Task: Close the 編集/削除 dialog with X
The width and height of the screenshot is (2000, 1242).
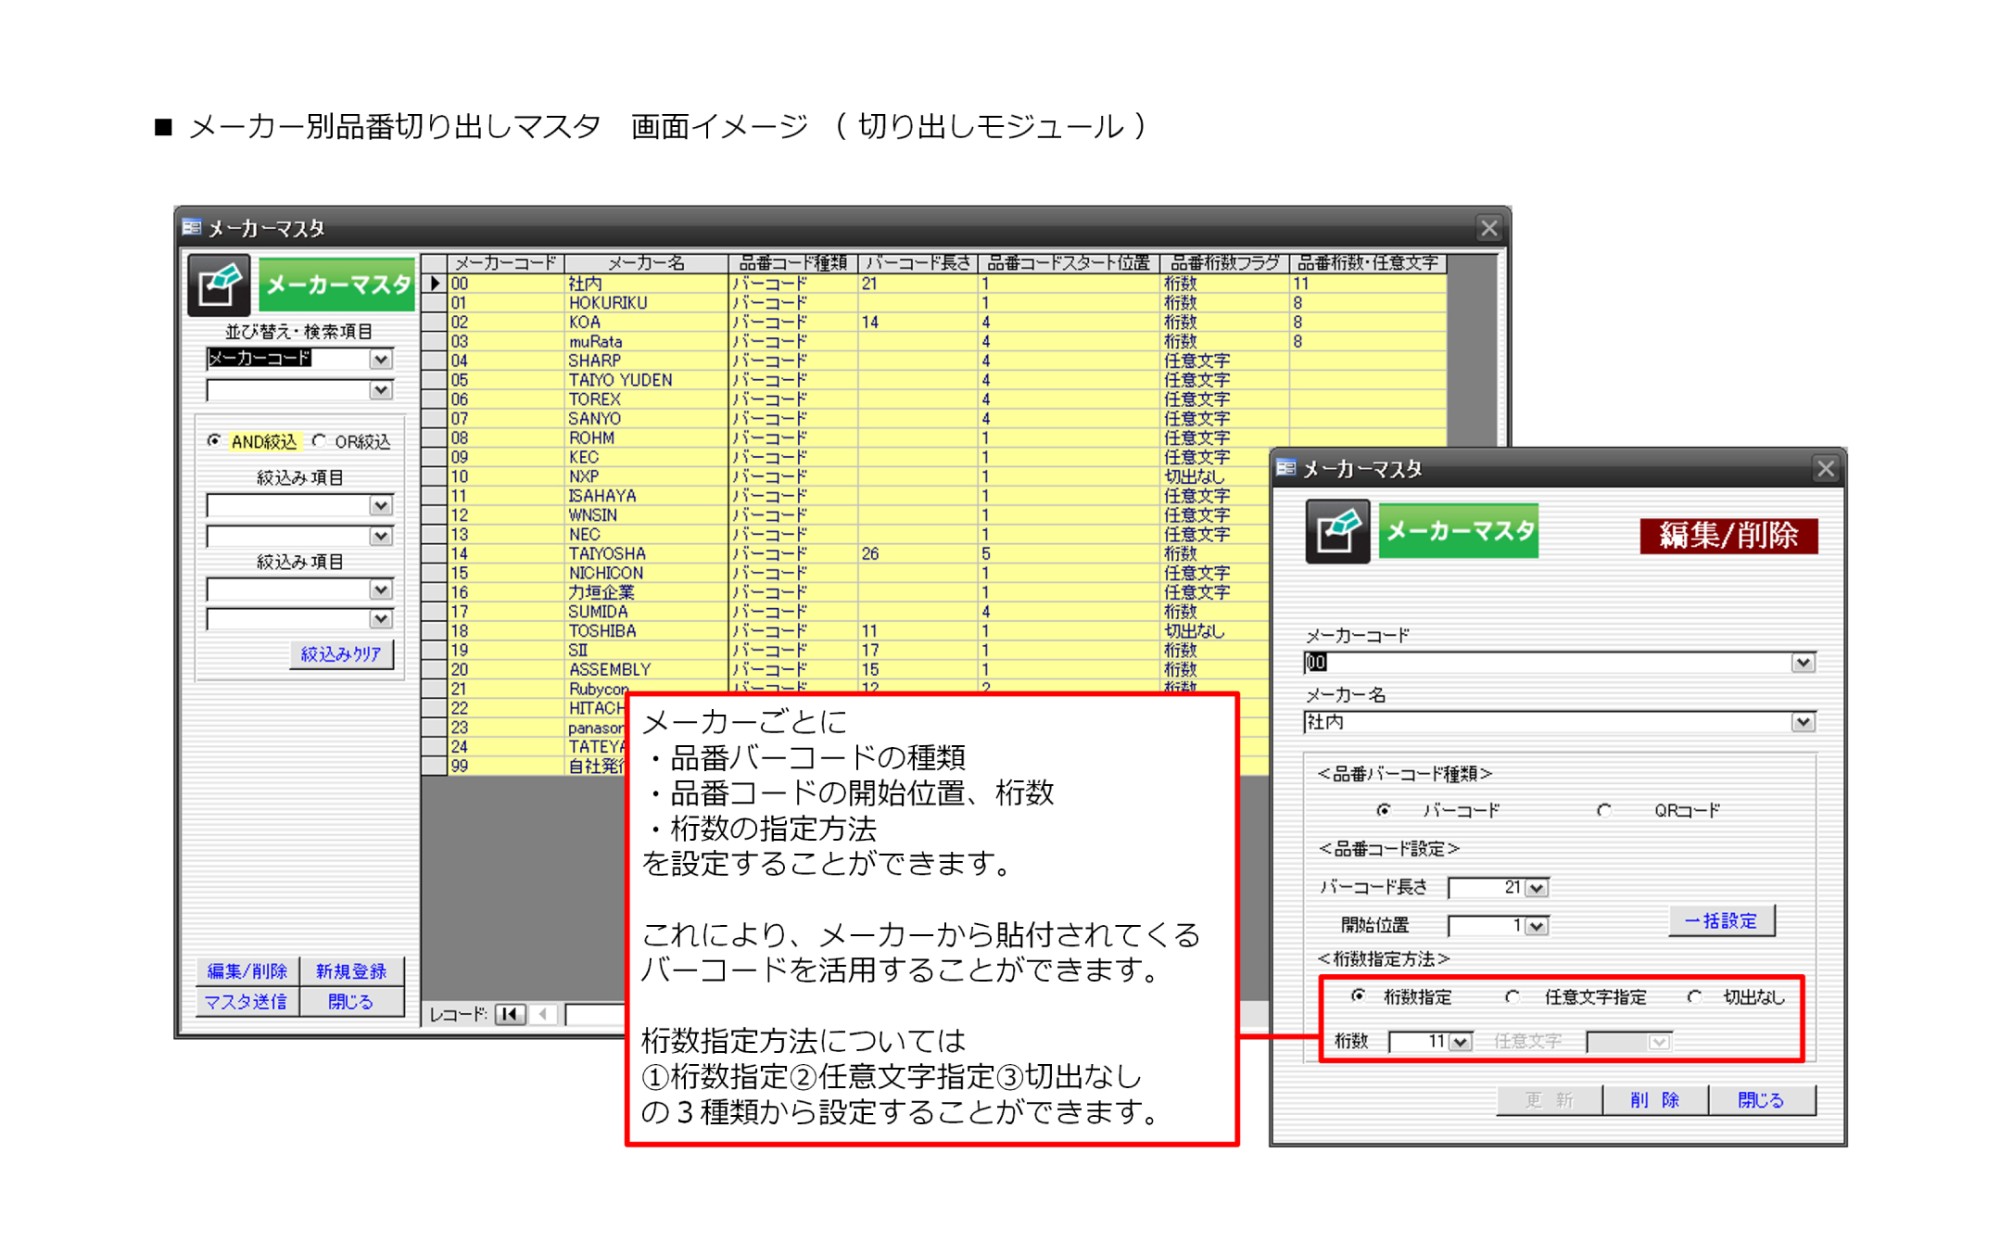Action: [1826, 469]
